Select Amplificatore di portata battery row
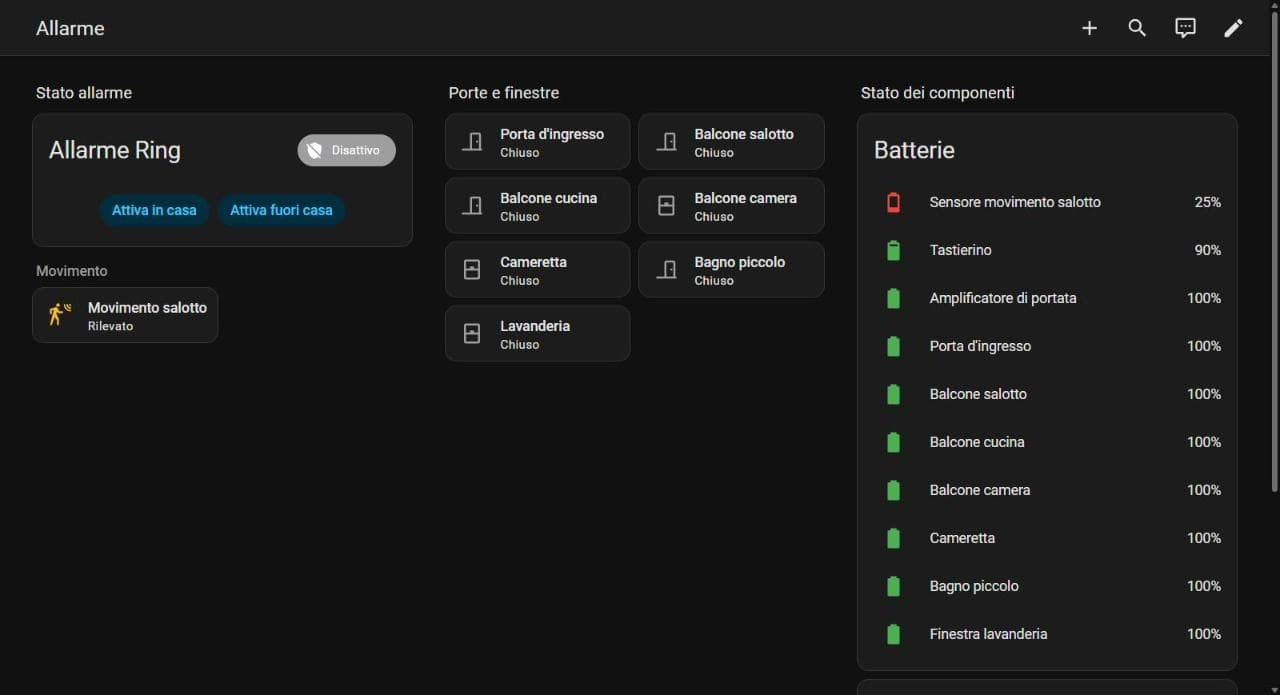Viewport: 1280px width, 695px height. point(1047,298)
